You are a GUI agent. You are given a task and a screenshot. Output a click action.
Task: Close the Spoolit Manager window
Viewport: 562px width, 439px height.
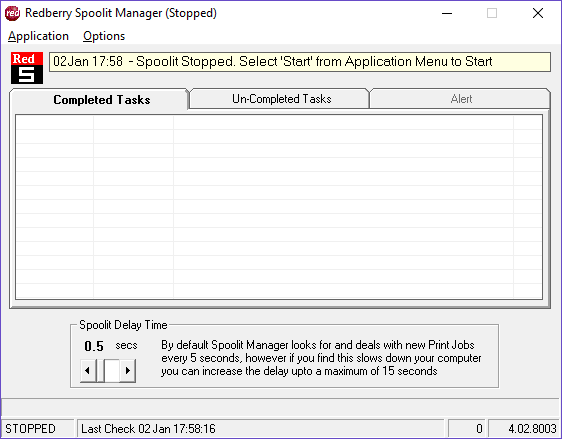click(x=538, y=14)
